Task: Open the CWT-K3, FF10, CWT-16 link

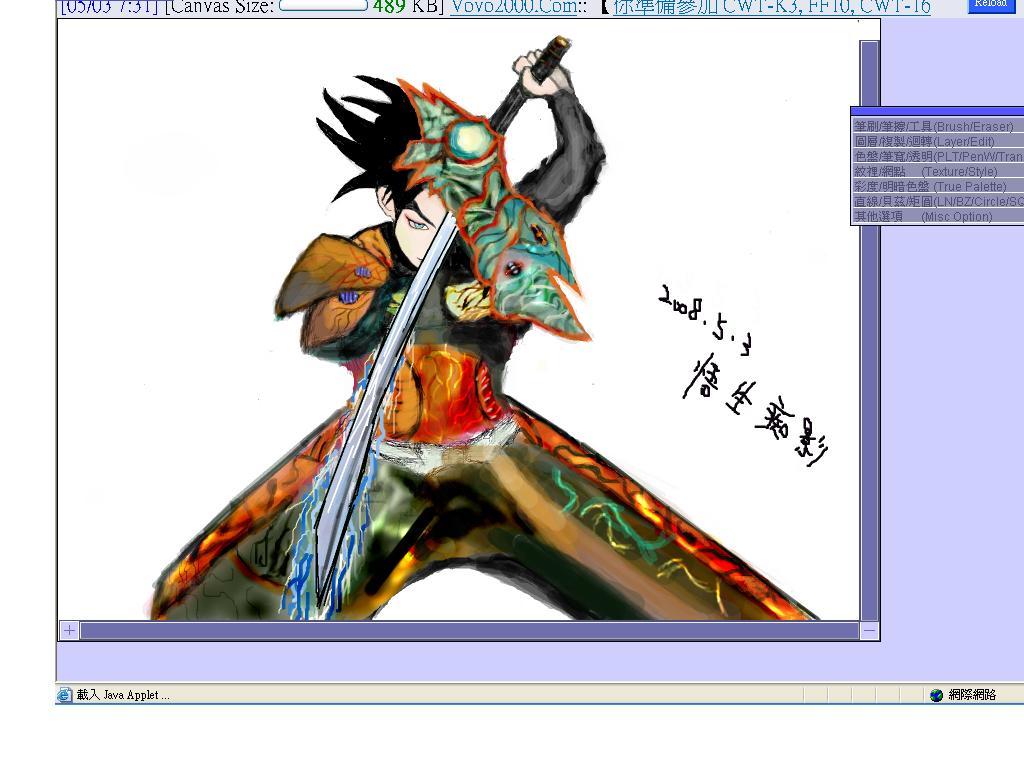Action: coord(771,7)
